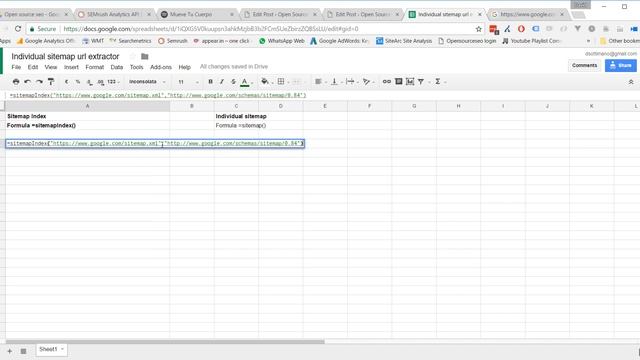Image resolution: width=640 pixels, height=360 pixels.
Task: Select cell with text Individual sitemap
Action: pos(236,116)
